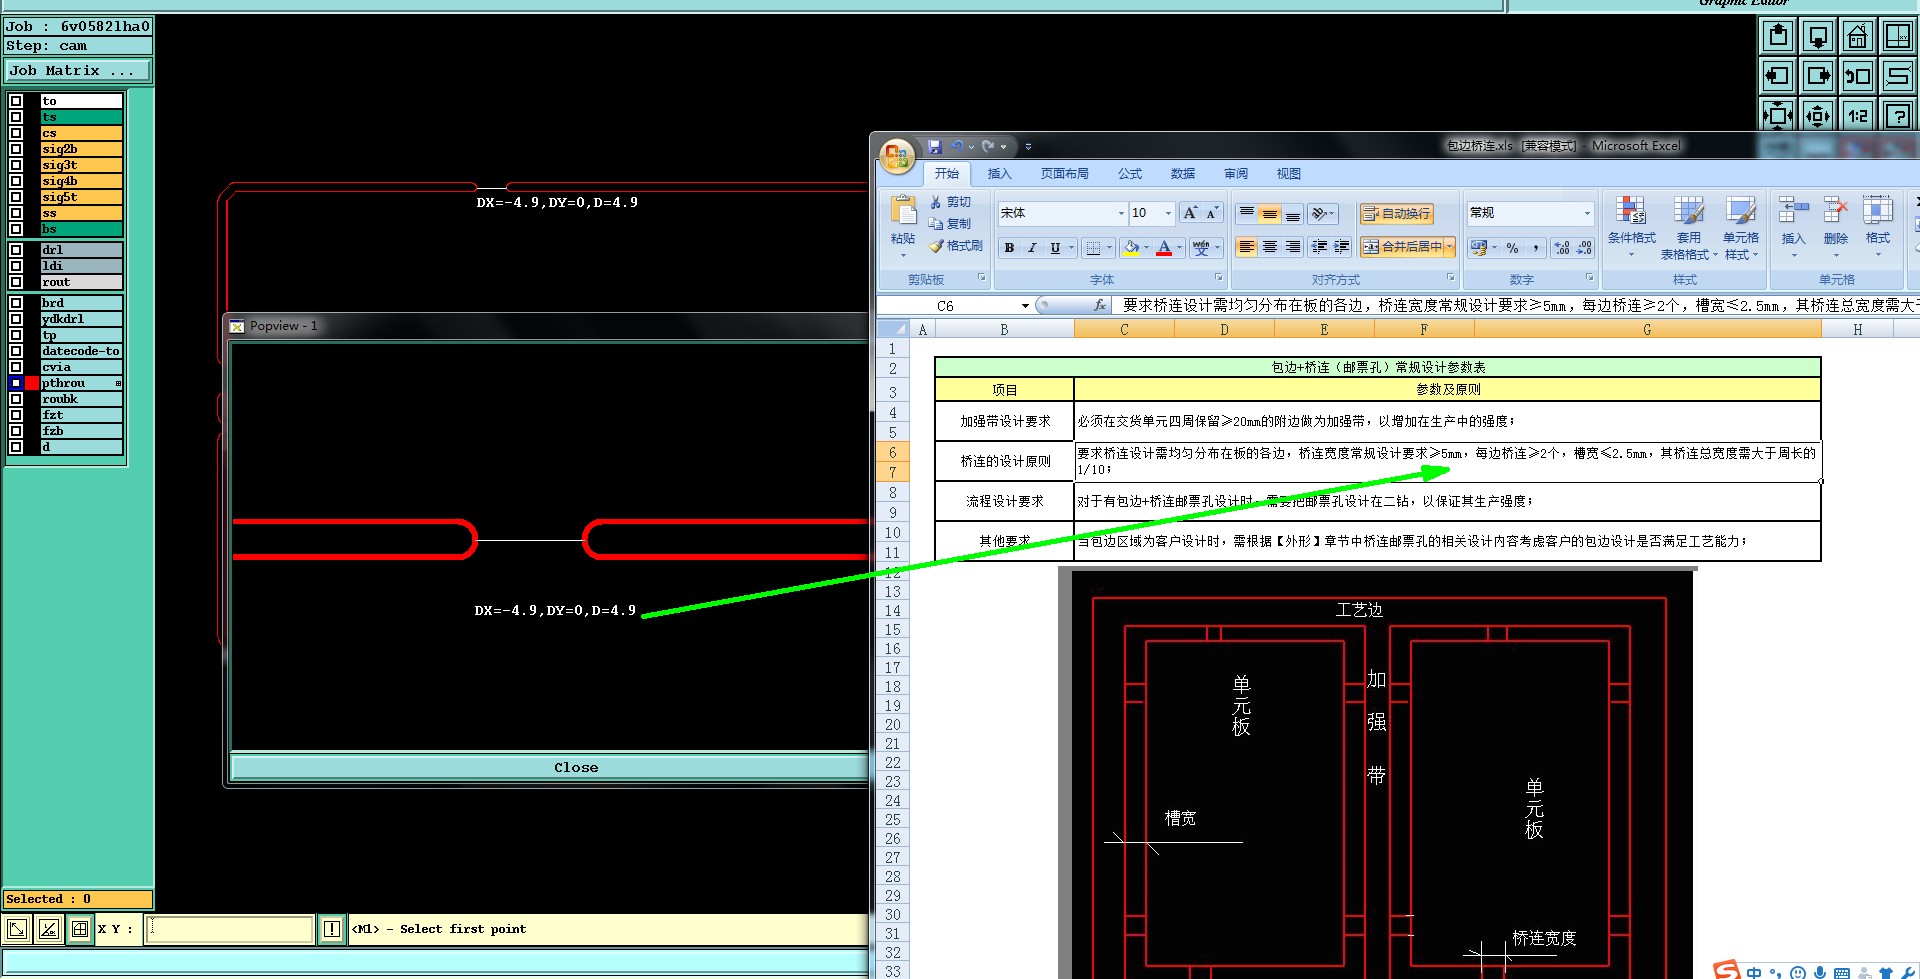1920x979 pixels.
Task: Pan the Graphic Editor view left
Action: pyautogui.click(x=1778, y=76)
